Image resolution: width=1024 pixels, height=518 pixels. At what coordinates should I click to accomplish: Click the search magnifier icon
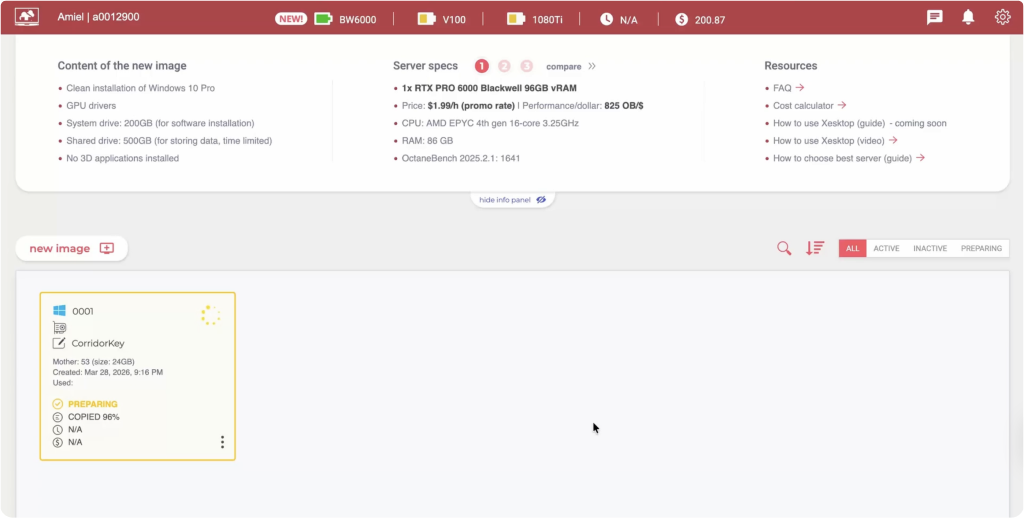[784, 248]
